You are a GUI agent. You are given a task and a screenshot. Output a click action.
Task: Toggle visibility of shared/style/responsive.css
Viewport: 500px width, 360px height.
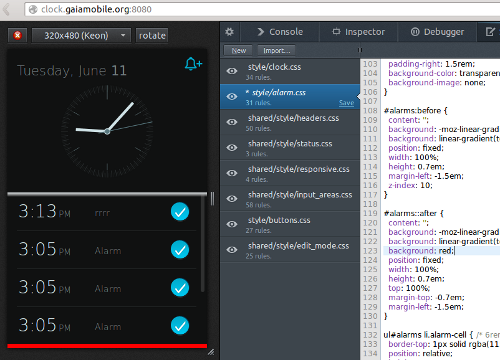[232, 173]
